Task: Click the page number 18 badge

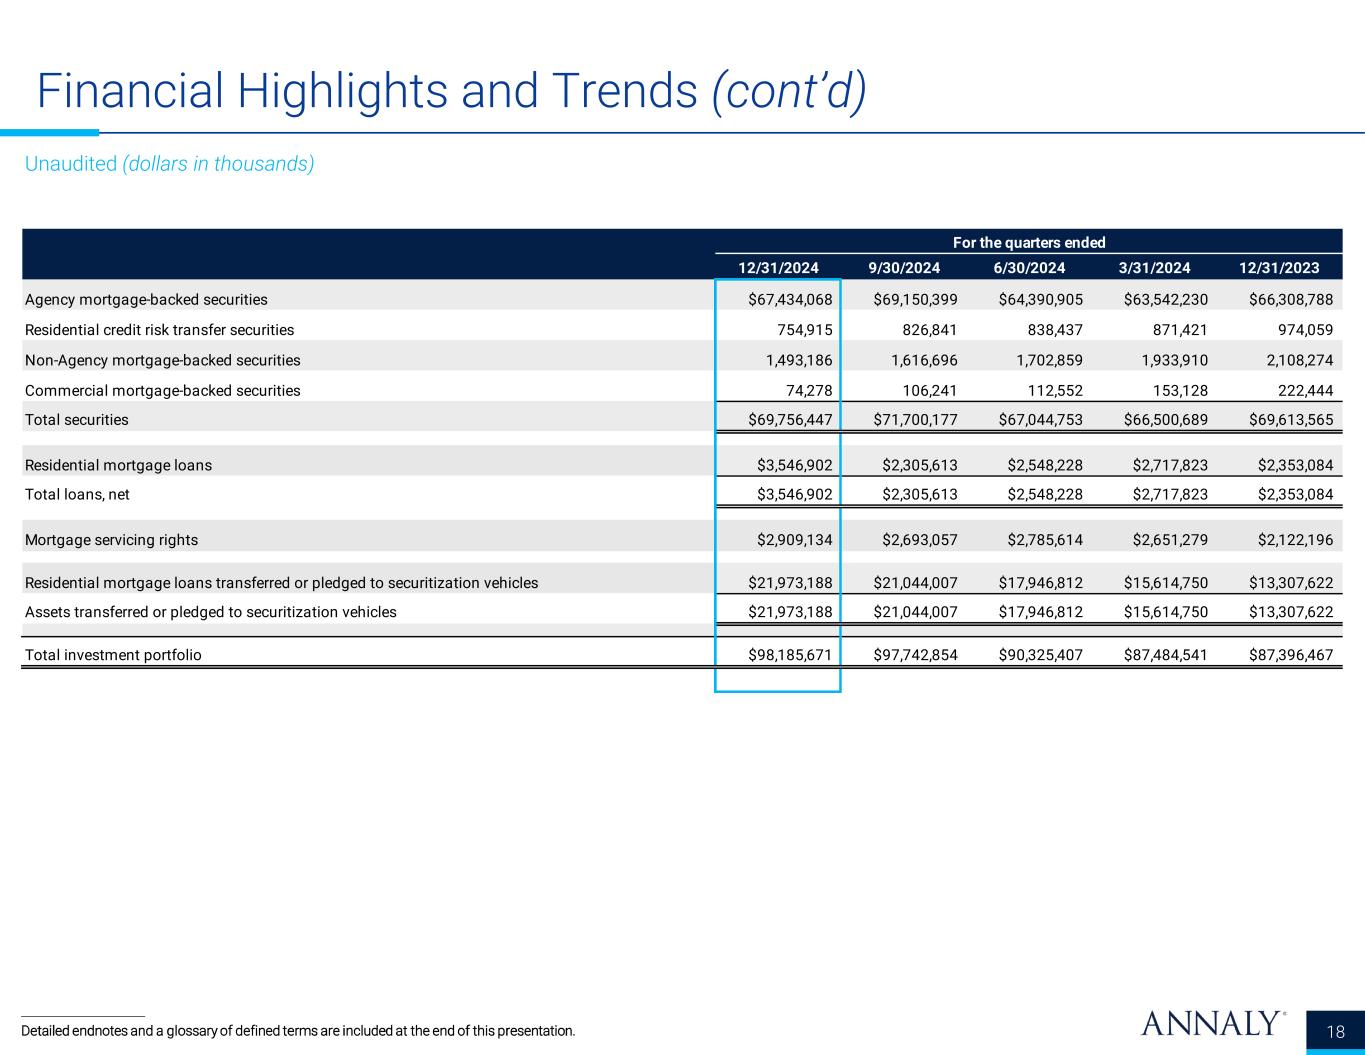Action: click(1336, 1032)
